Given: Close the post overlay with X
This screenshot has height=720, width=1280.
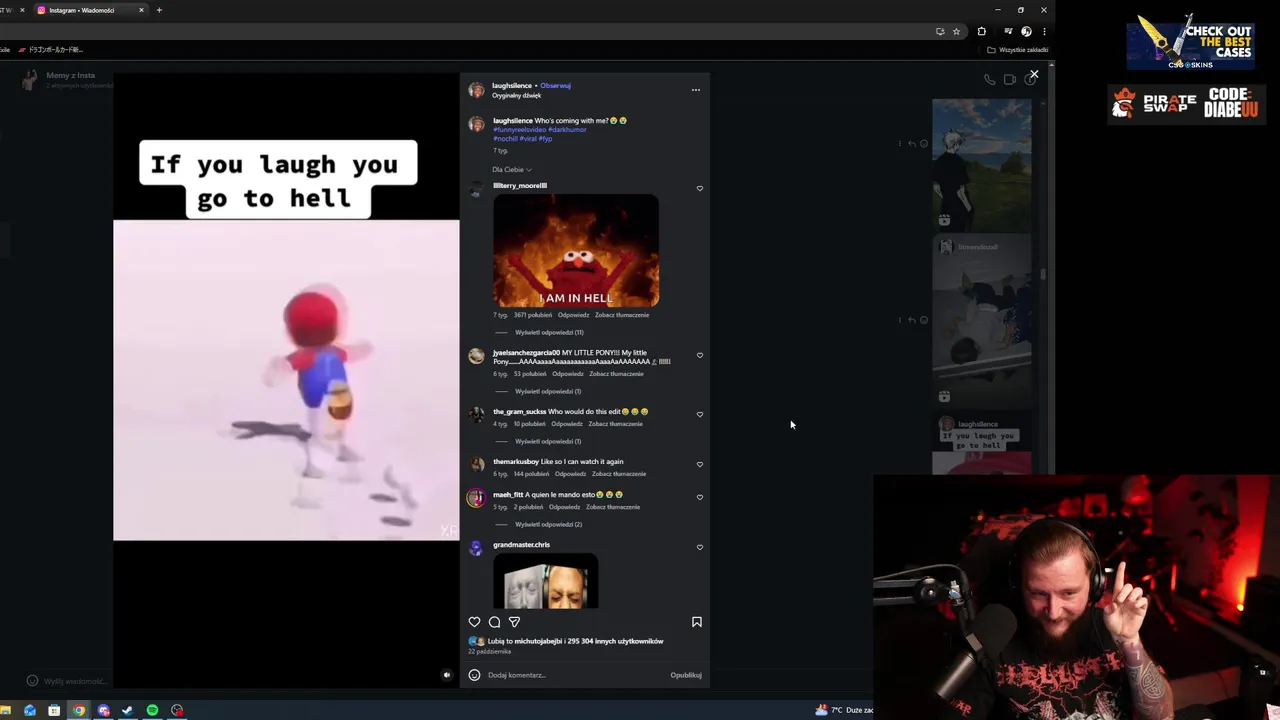Looking at the screenshot, I should pos(1034,74).
